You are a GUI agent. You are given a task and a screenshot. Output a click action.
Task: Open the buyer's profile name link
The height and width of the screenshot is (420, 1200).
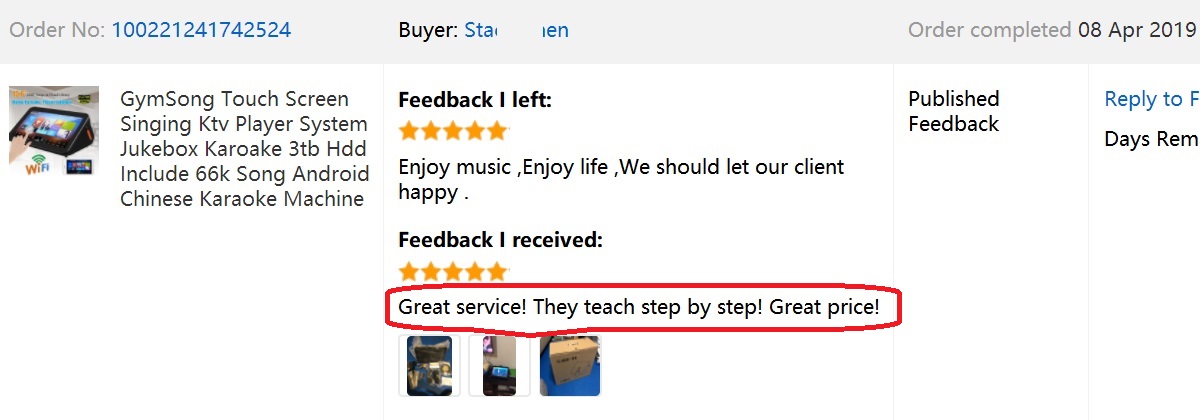tap(516, 30)
